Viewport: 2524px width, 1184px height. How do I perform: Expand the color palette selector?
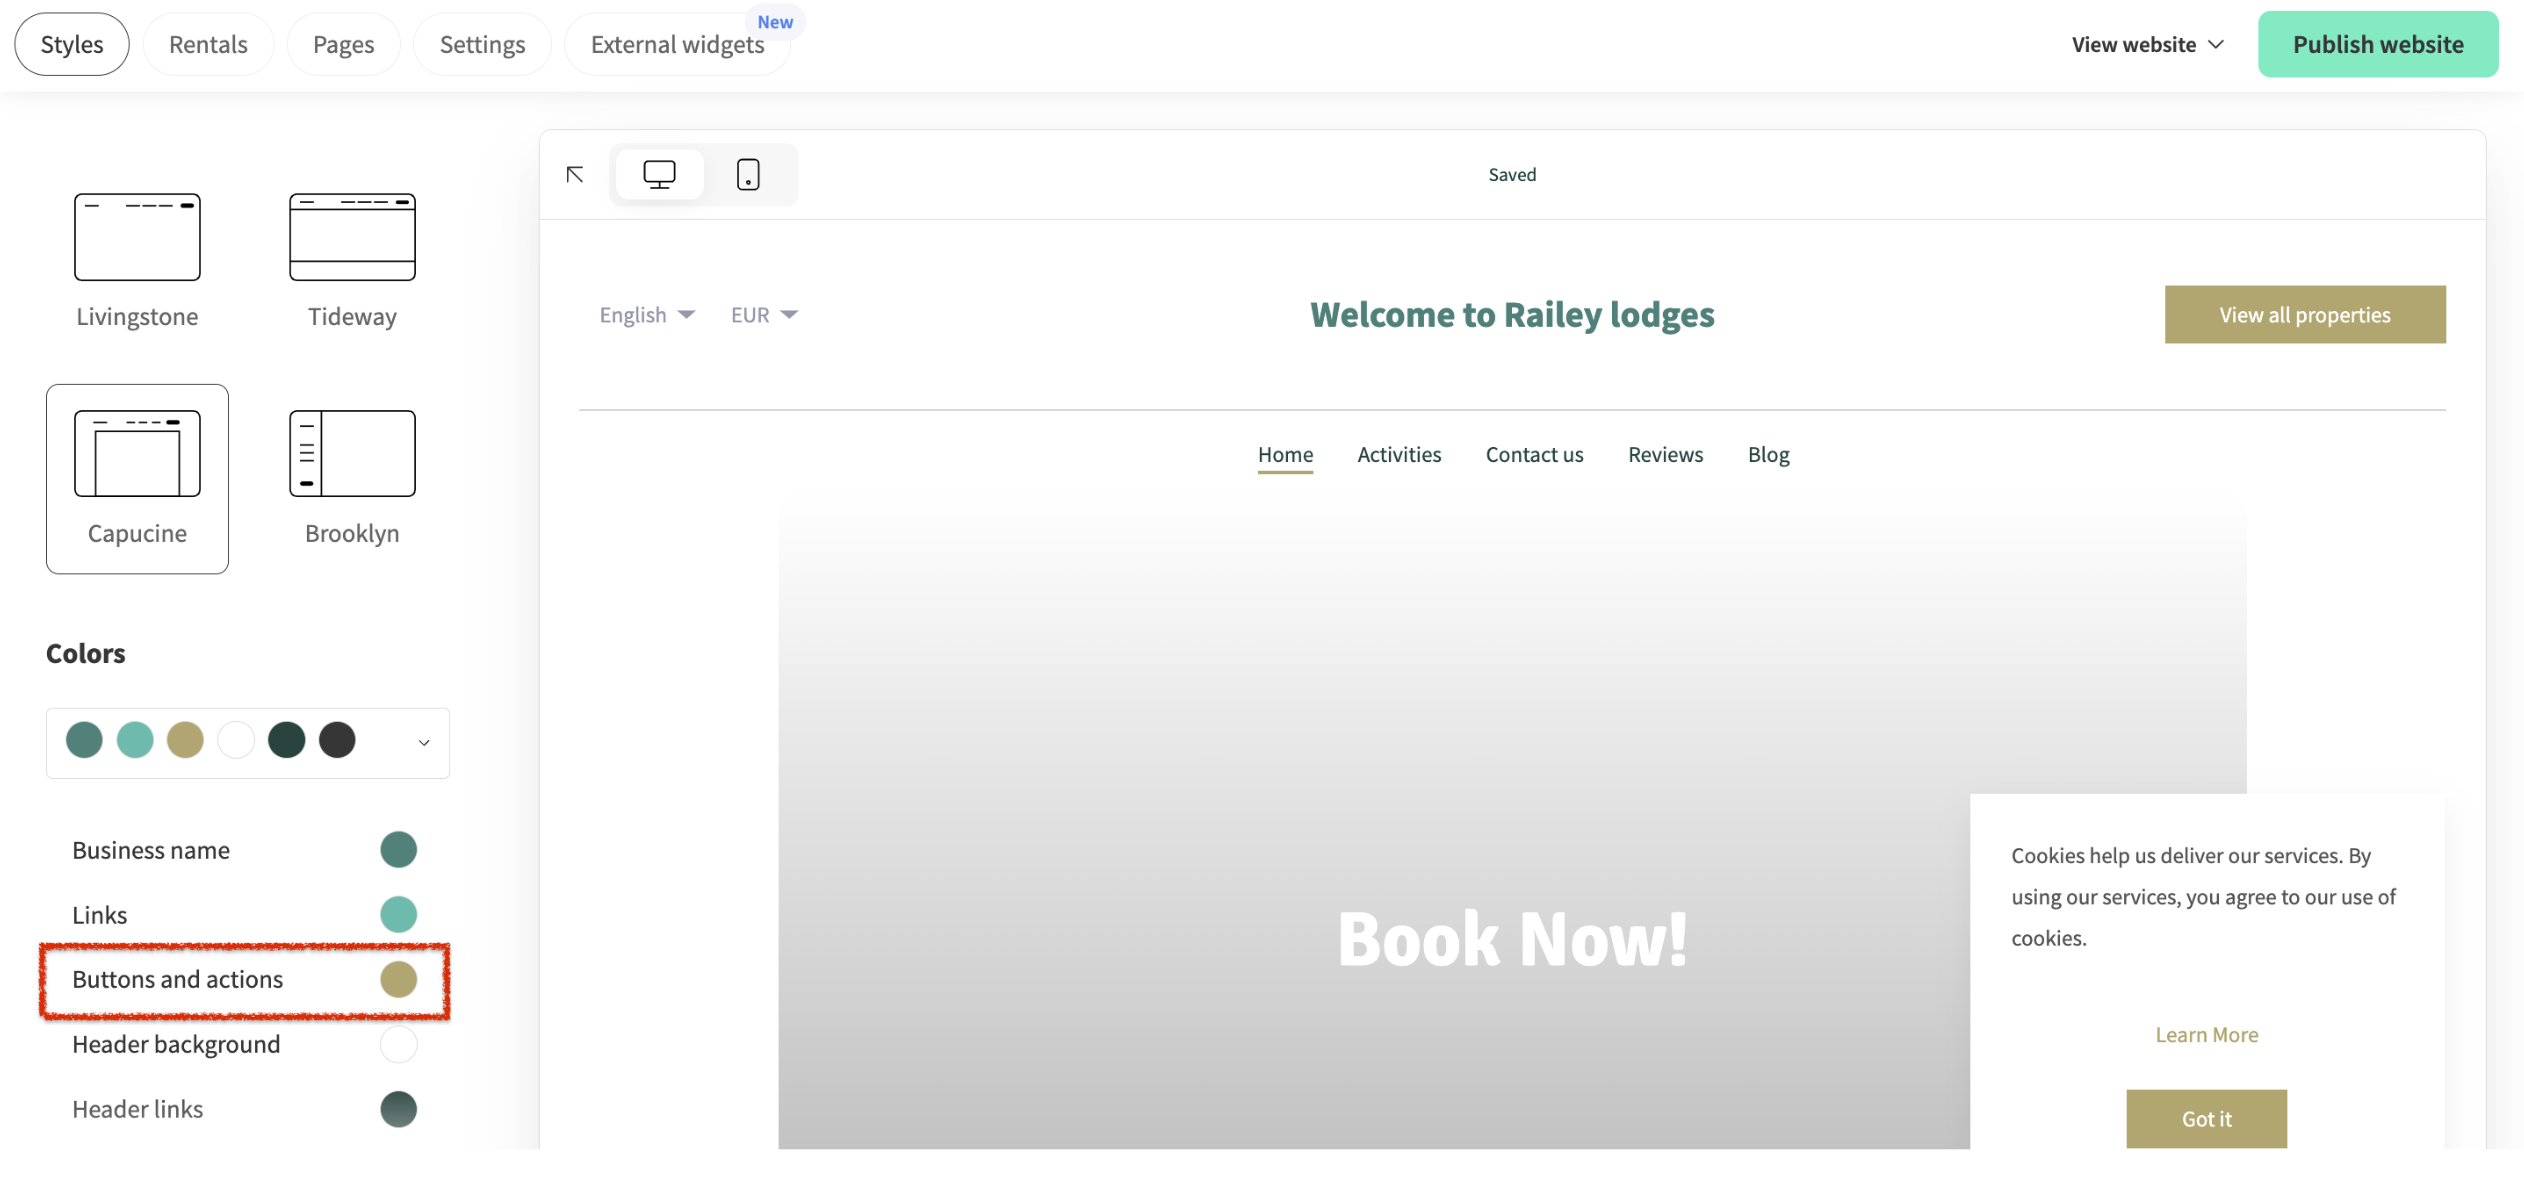[422, 742]
